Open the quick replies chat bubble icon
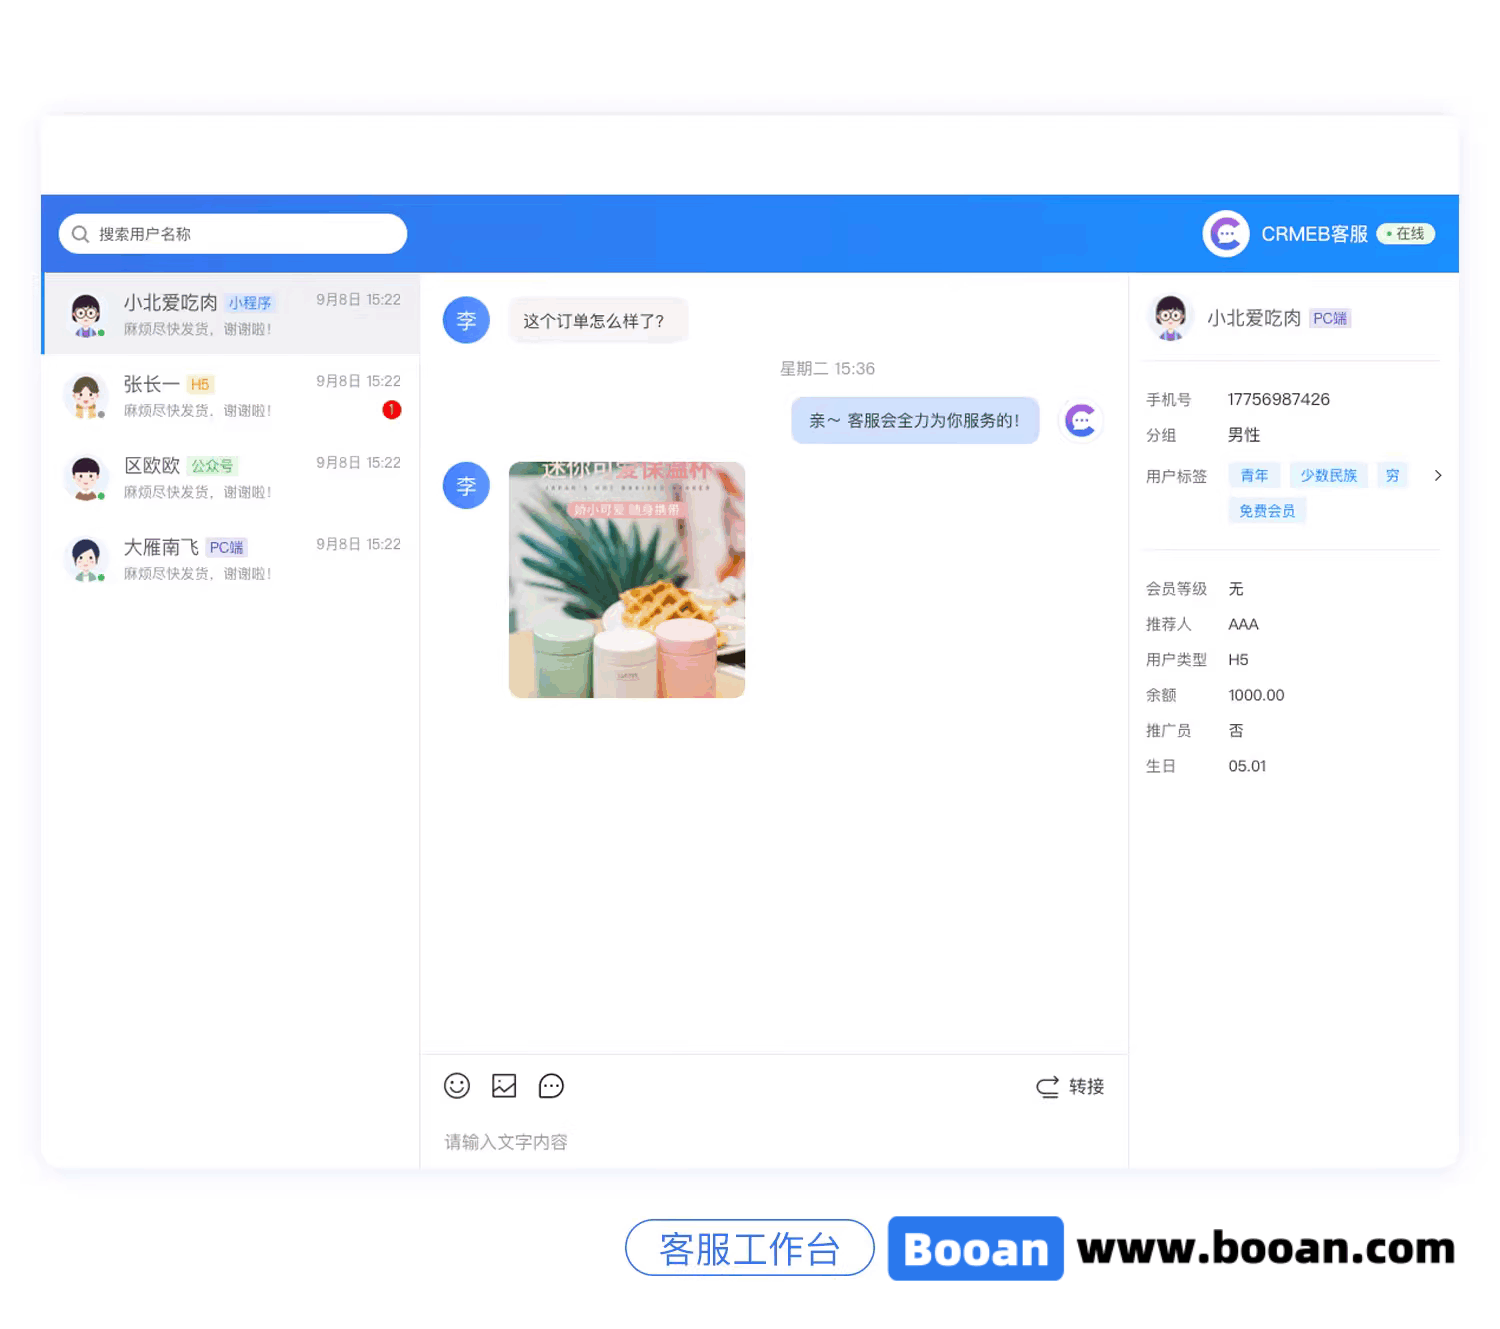This screenshot has height=1329, width=1500. [551, 1086]
